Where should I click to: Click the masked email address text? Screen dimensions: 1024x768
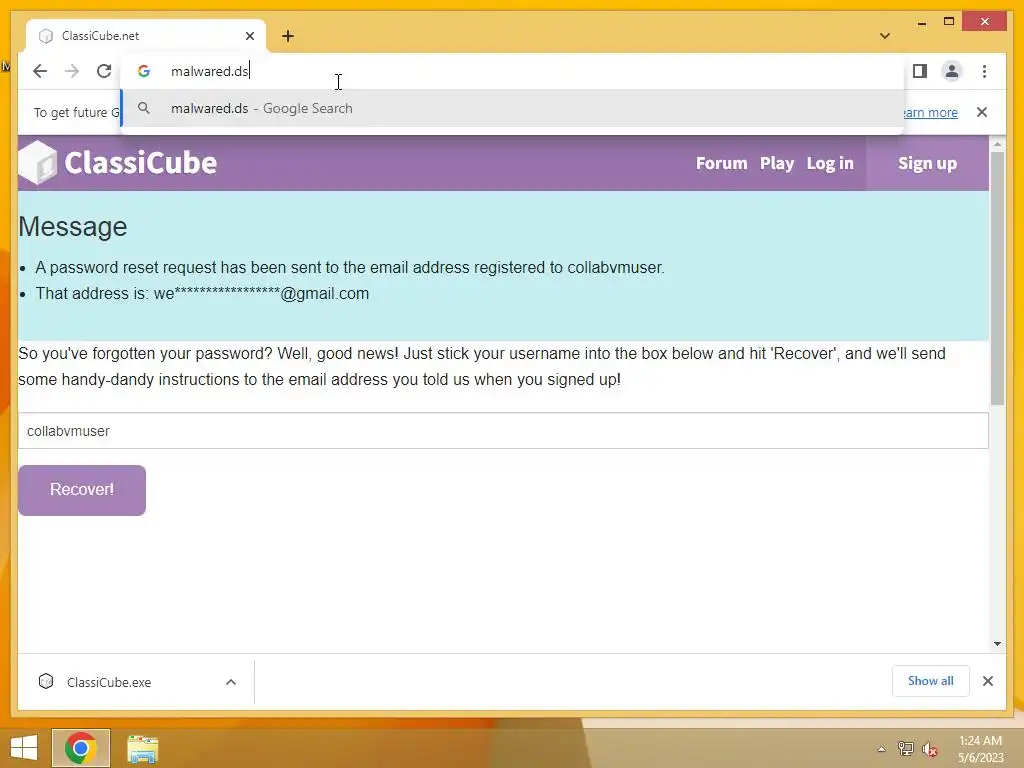261,293
